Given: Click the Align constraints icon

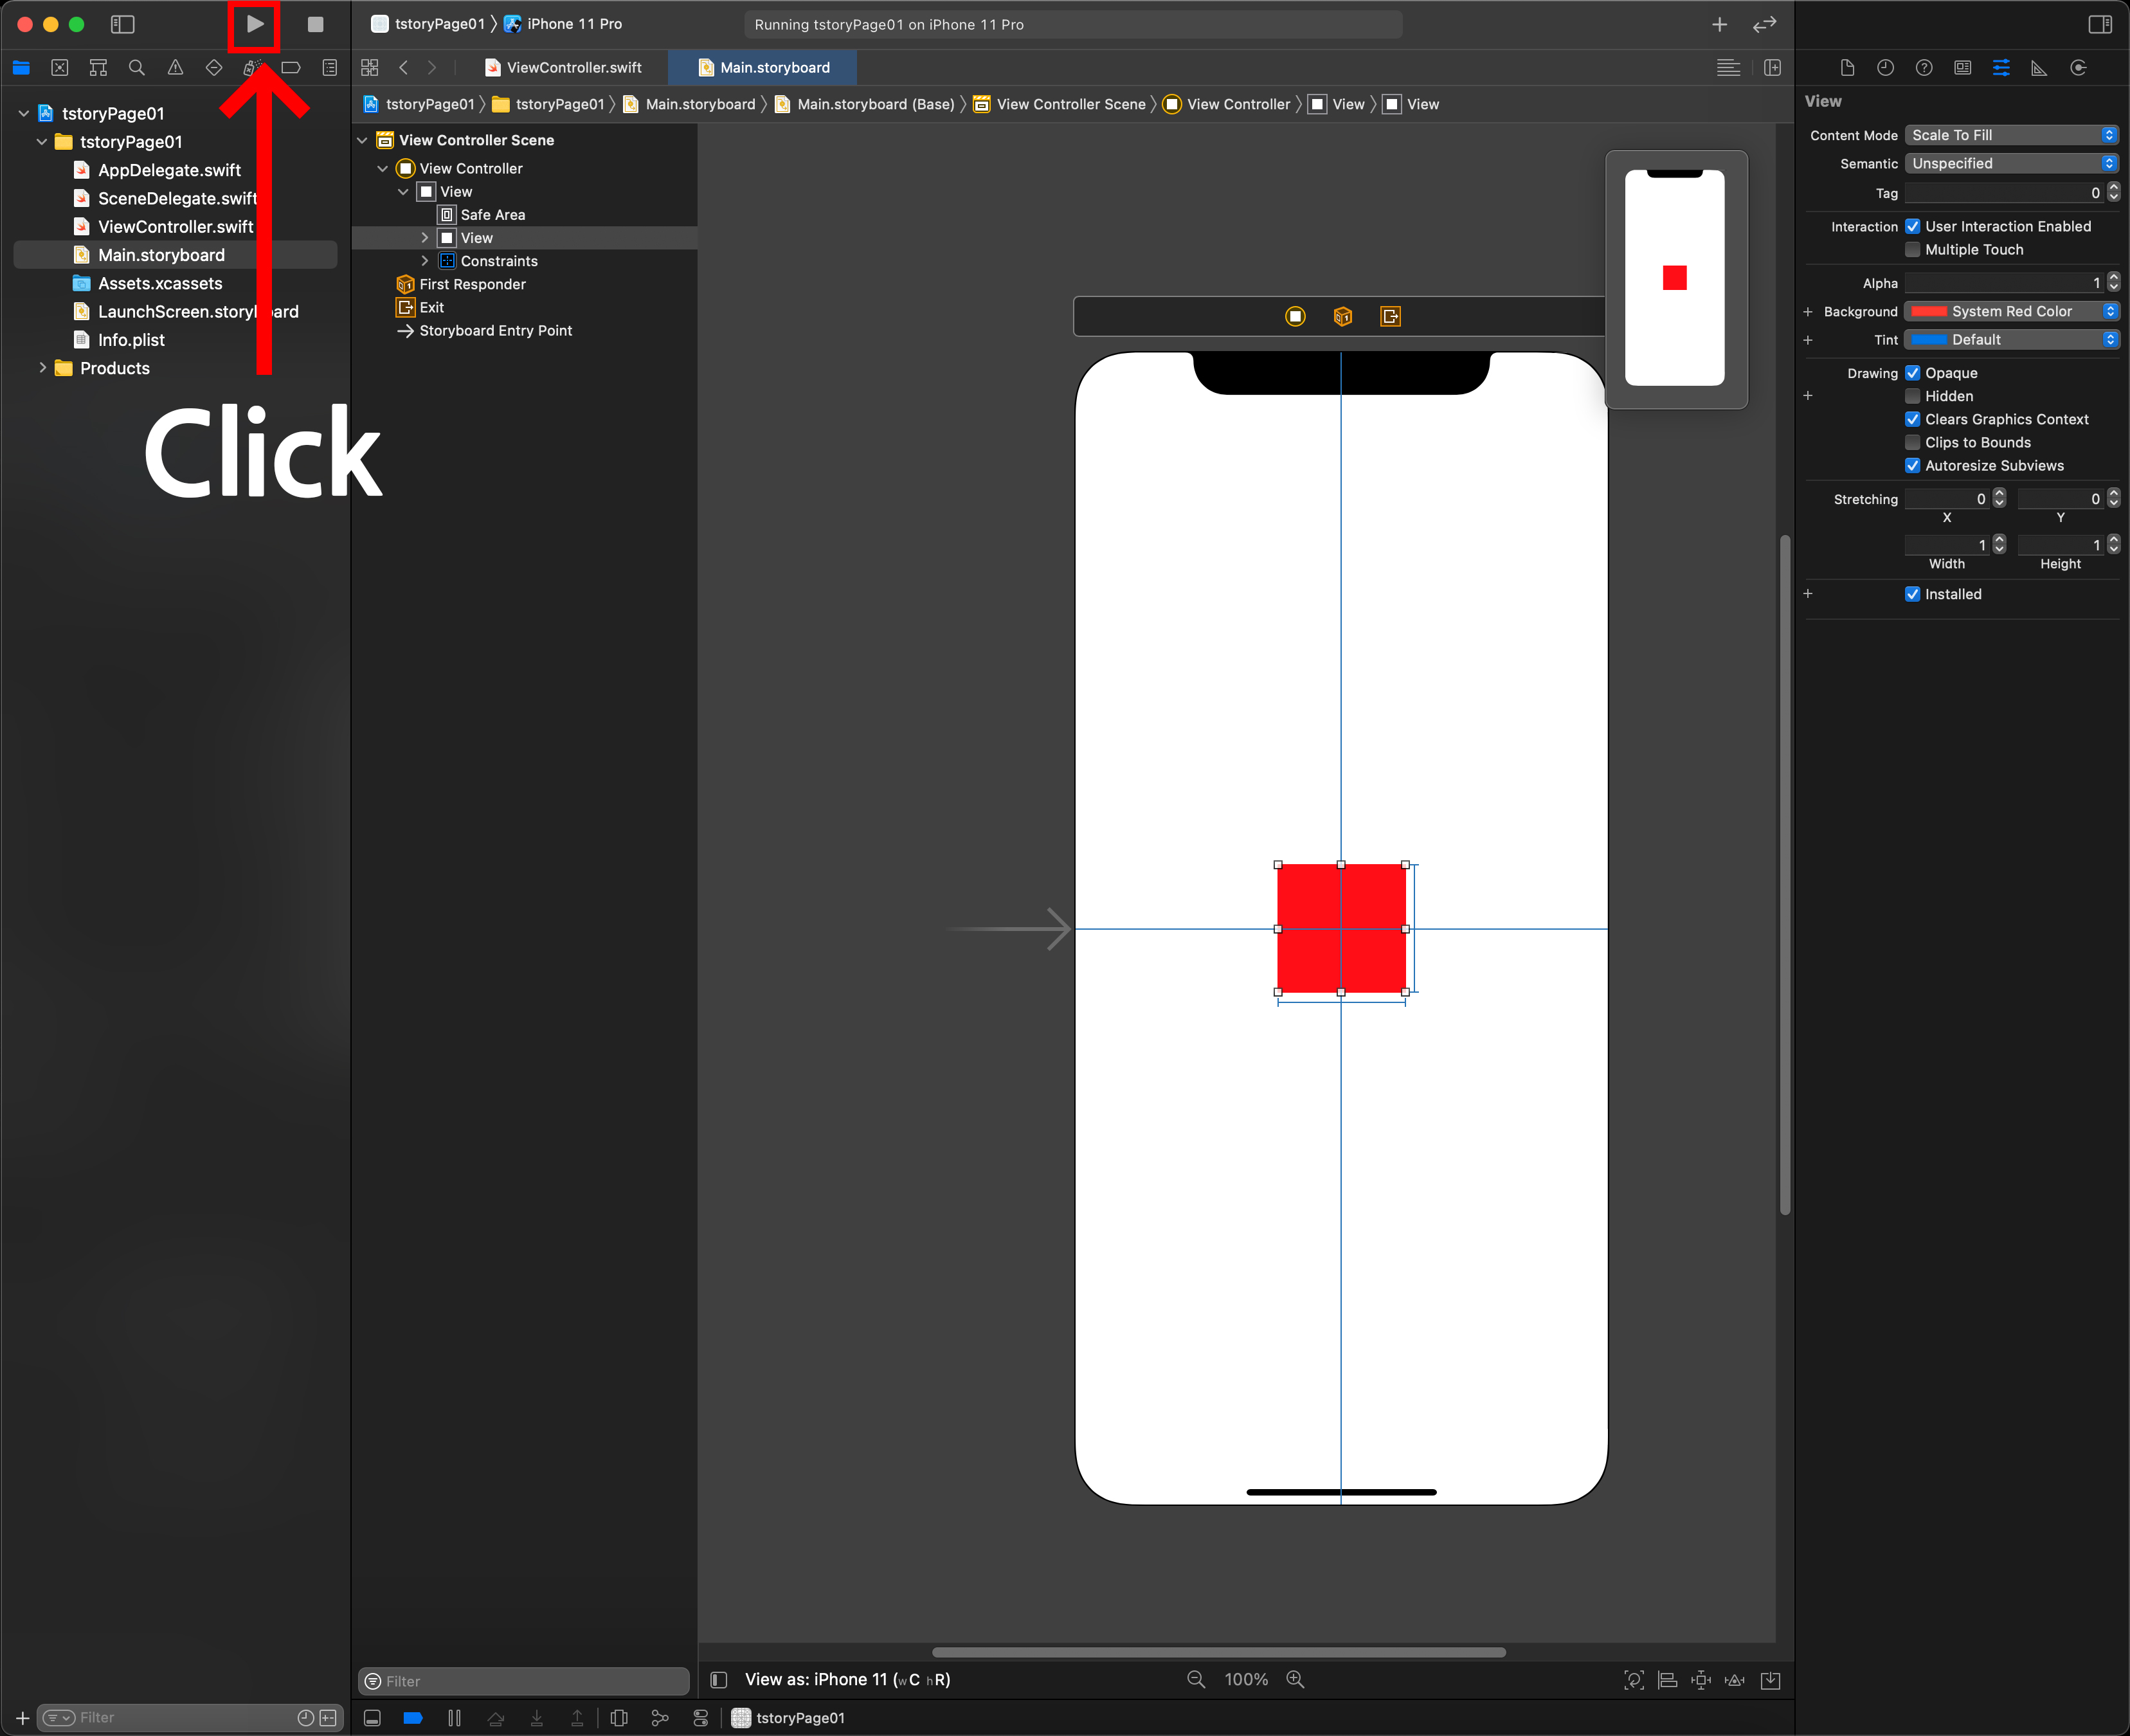Looking at the screenshot, I should click(1667, 1680).
